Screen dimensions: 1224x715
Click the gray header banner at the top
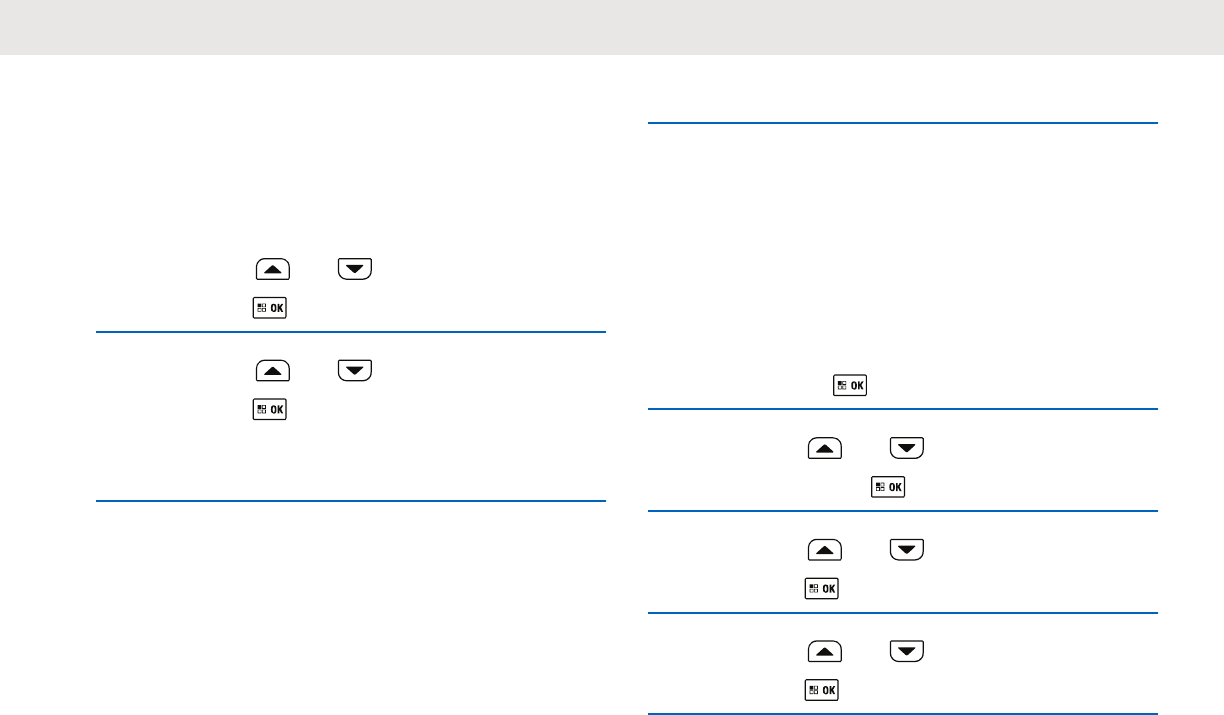pos(612,27)
